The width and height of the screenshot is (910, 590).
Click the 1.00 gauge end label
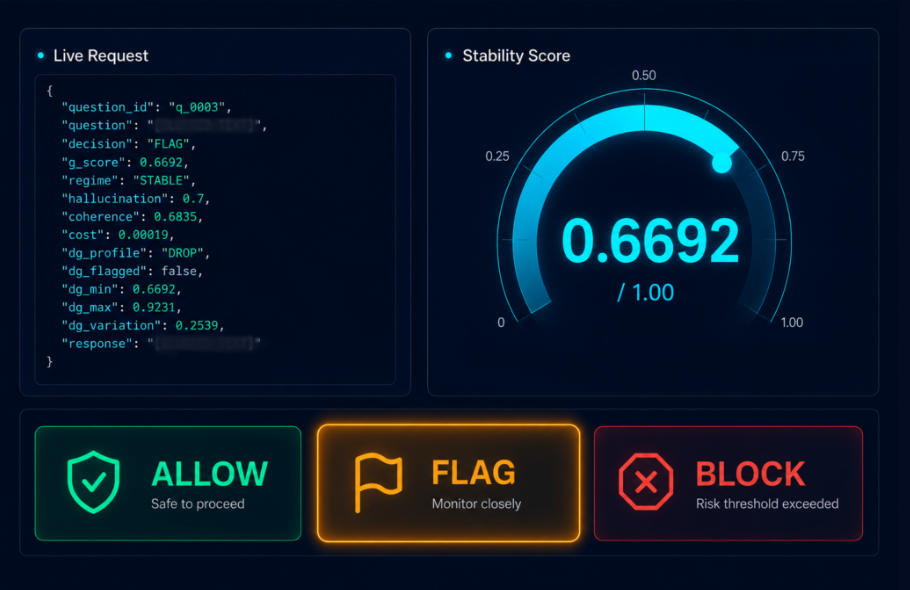(792, 323)
